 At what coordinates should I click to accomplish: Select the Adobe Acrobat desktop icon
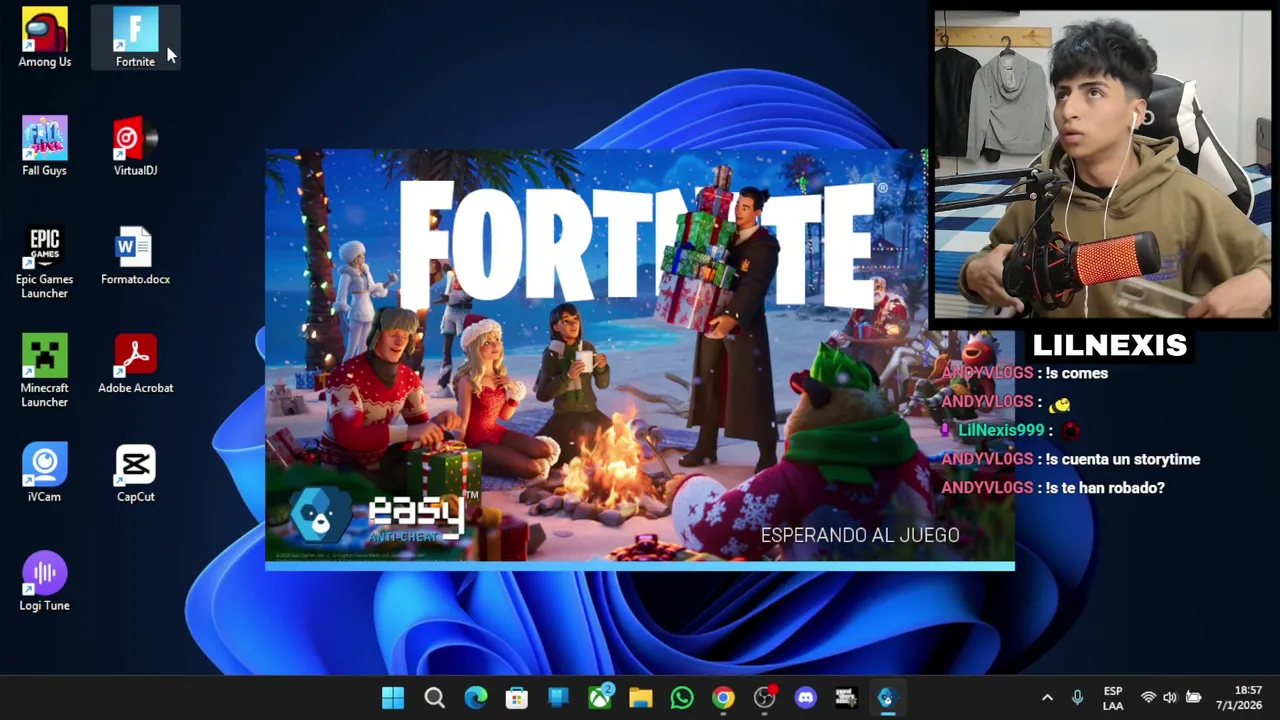[x=135, y=364]
